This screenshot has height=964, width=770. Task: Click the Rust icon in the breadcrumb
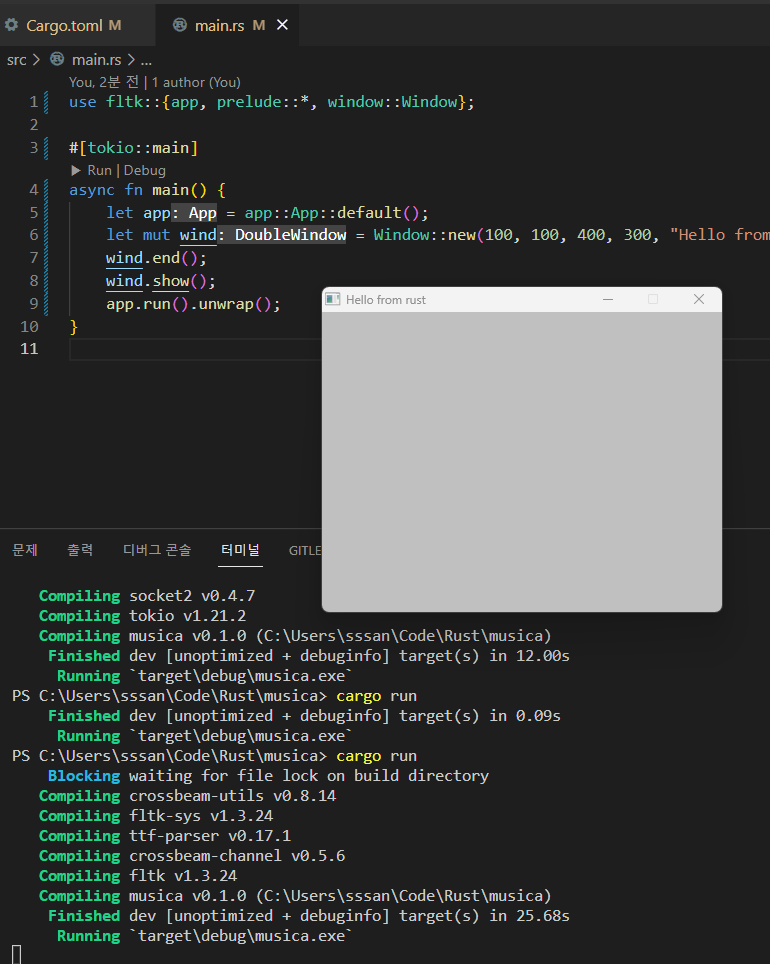click(57, 59)
